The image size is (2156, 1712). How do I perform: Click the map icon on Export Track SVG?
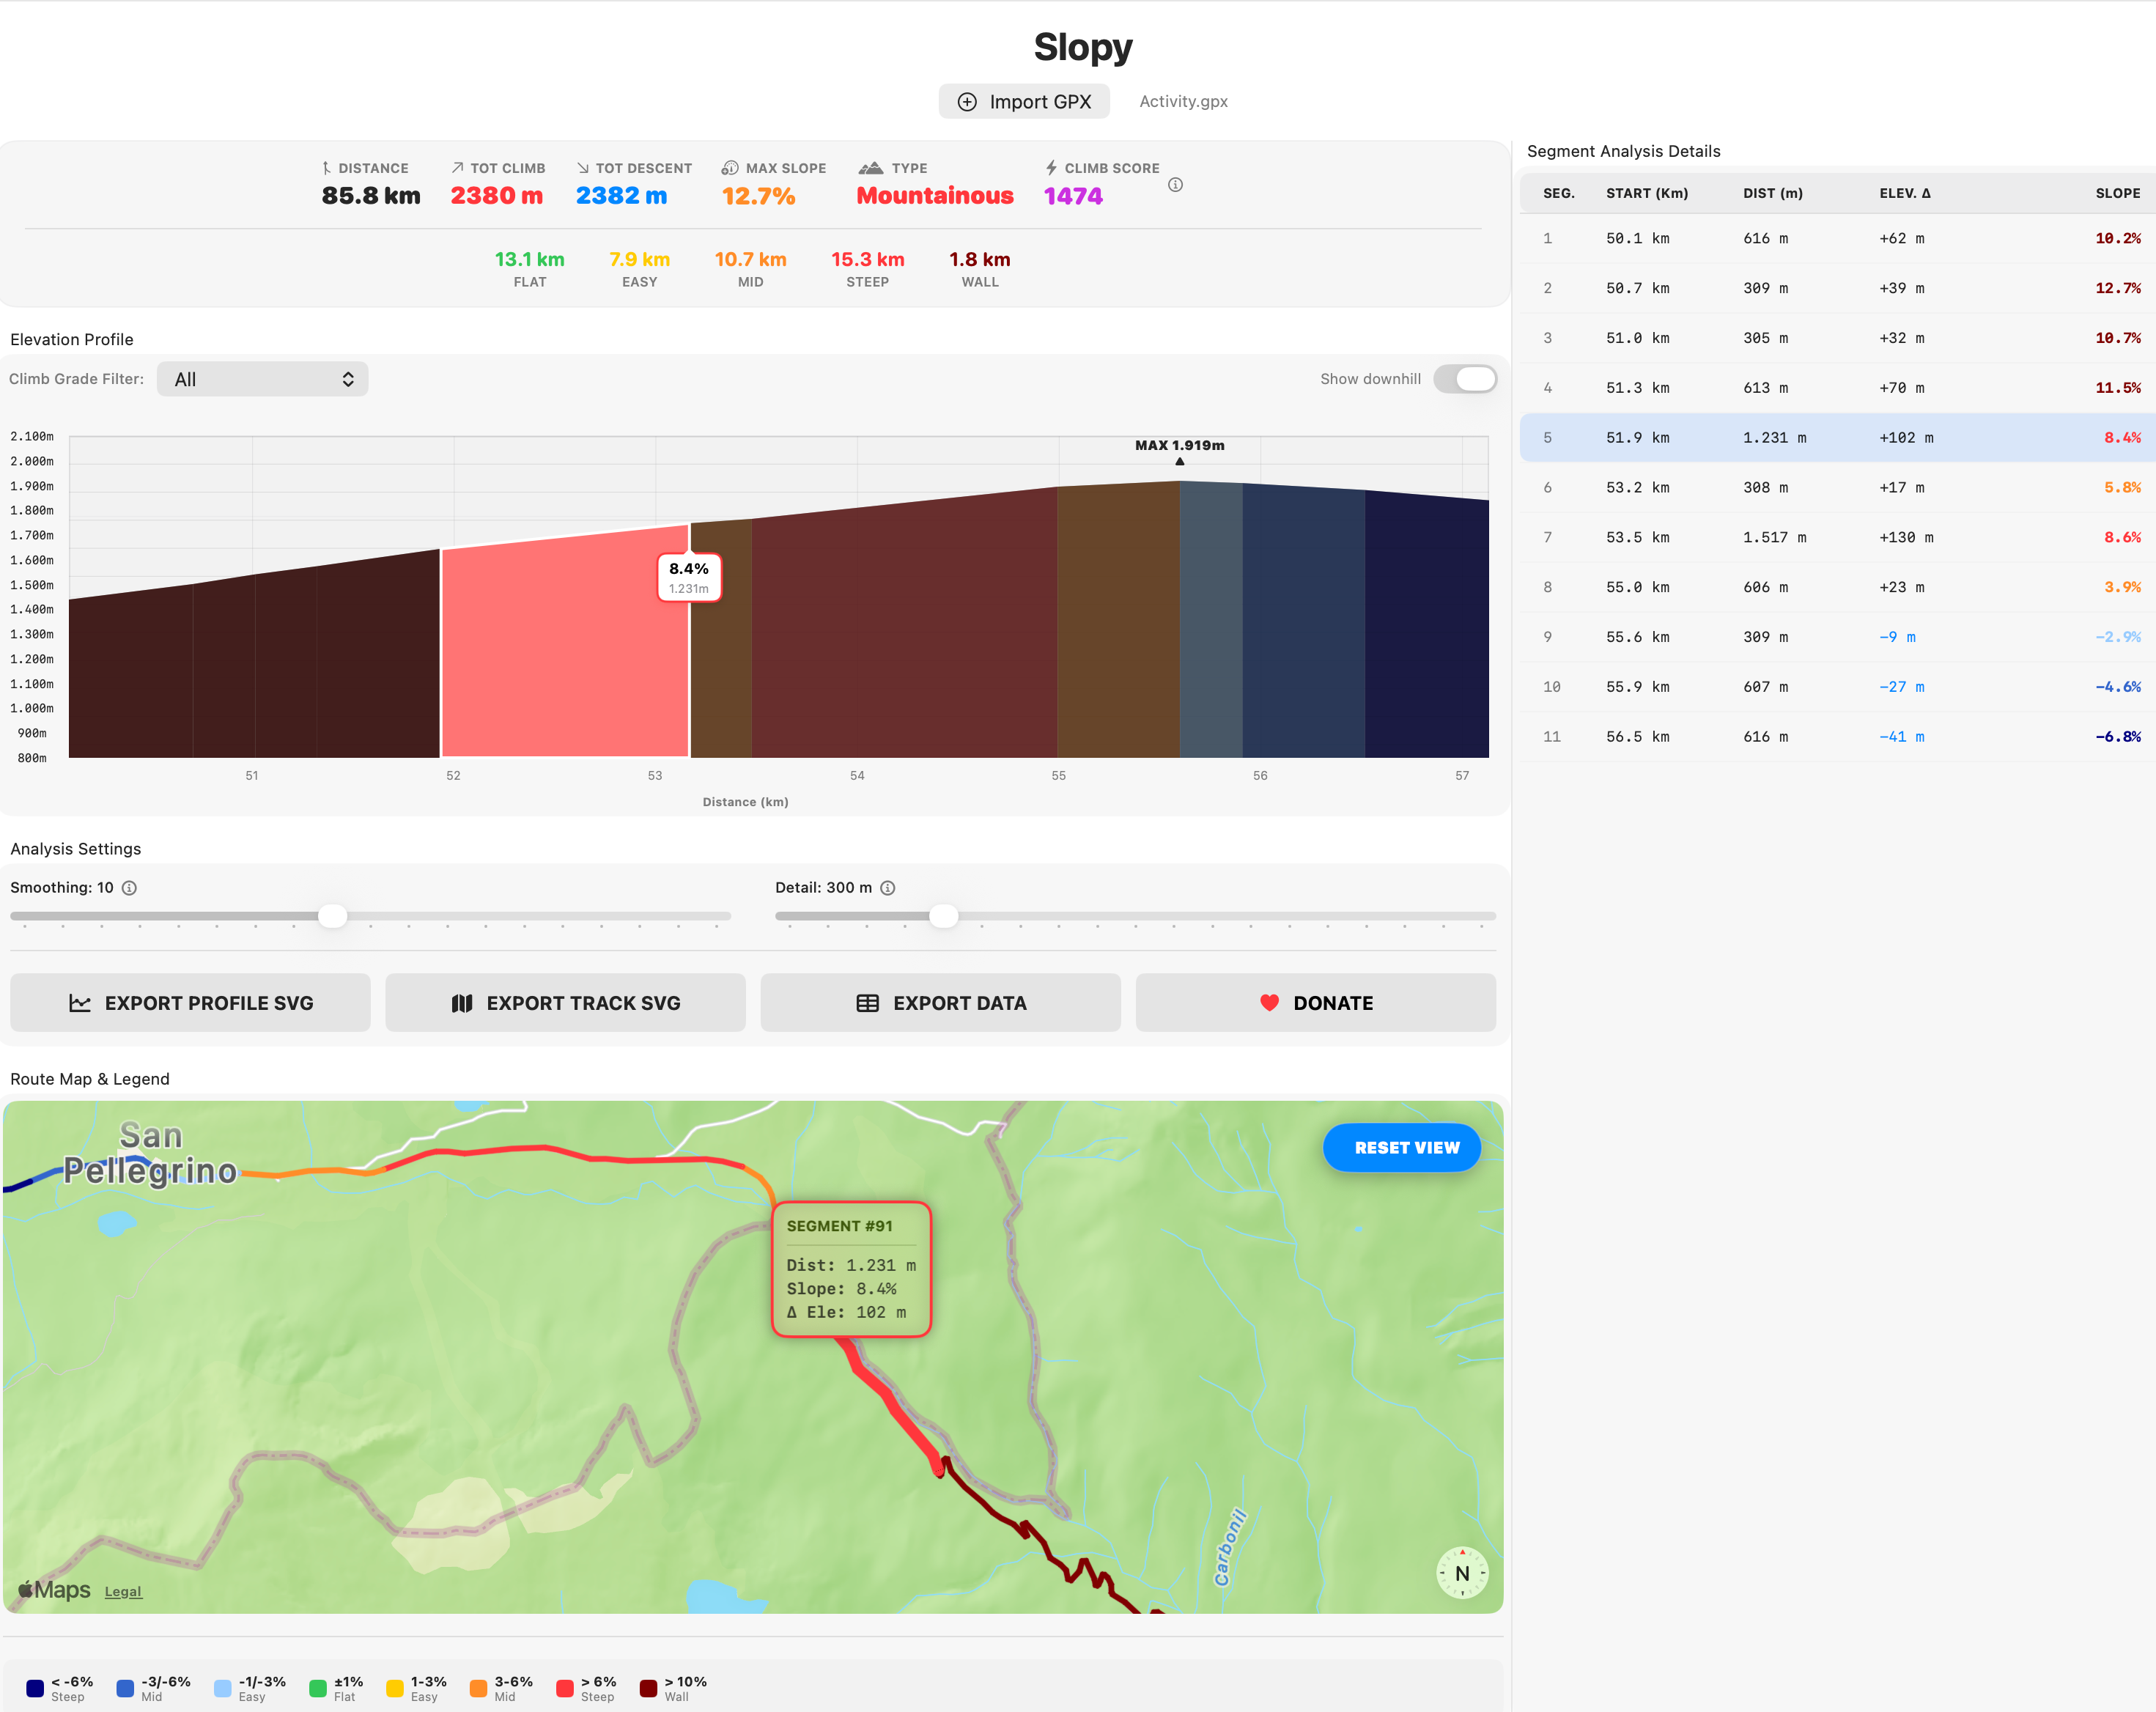pyautogui.click(x=462, y=1003)
